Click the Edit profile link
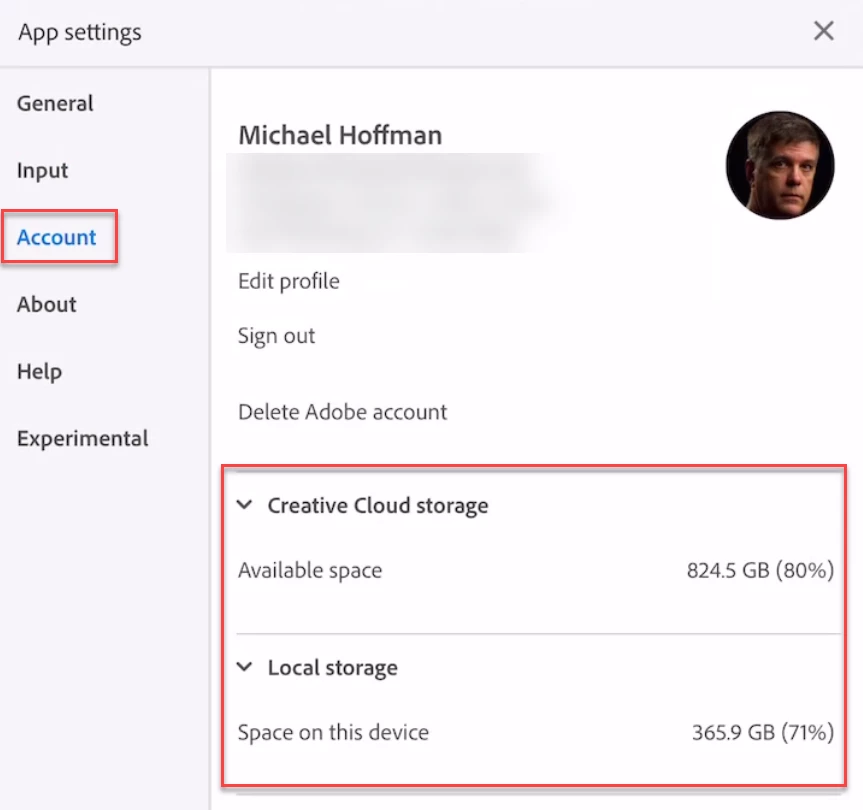 (288, 281)
